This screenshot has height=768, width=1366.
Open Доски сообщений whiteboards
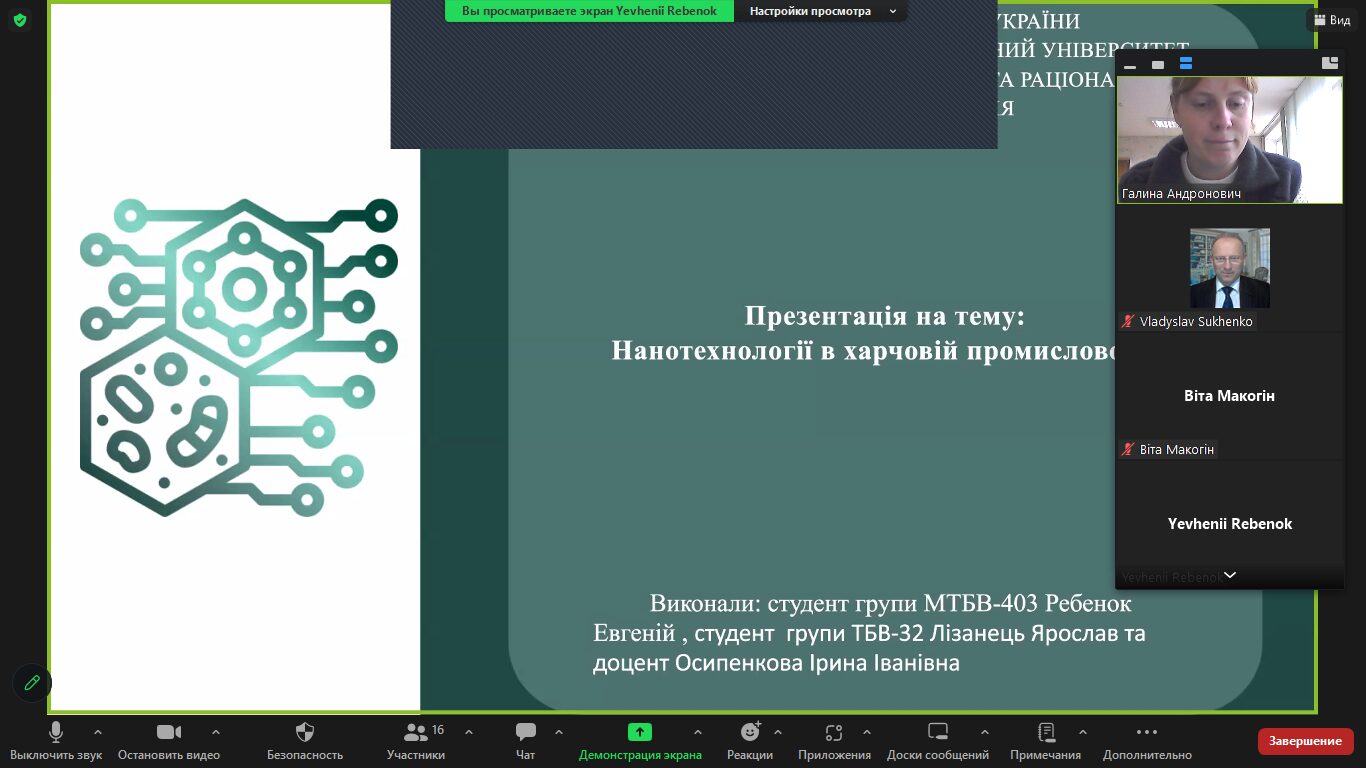(938, 740)
